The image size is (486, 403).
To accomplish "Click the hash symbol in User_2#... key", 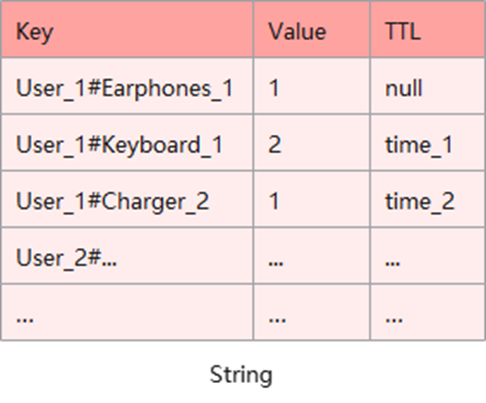I will point(95,257).
